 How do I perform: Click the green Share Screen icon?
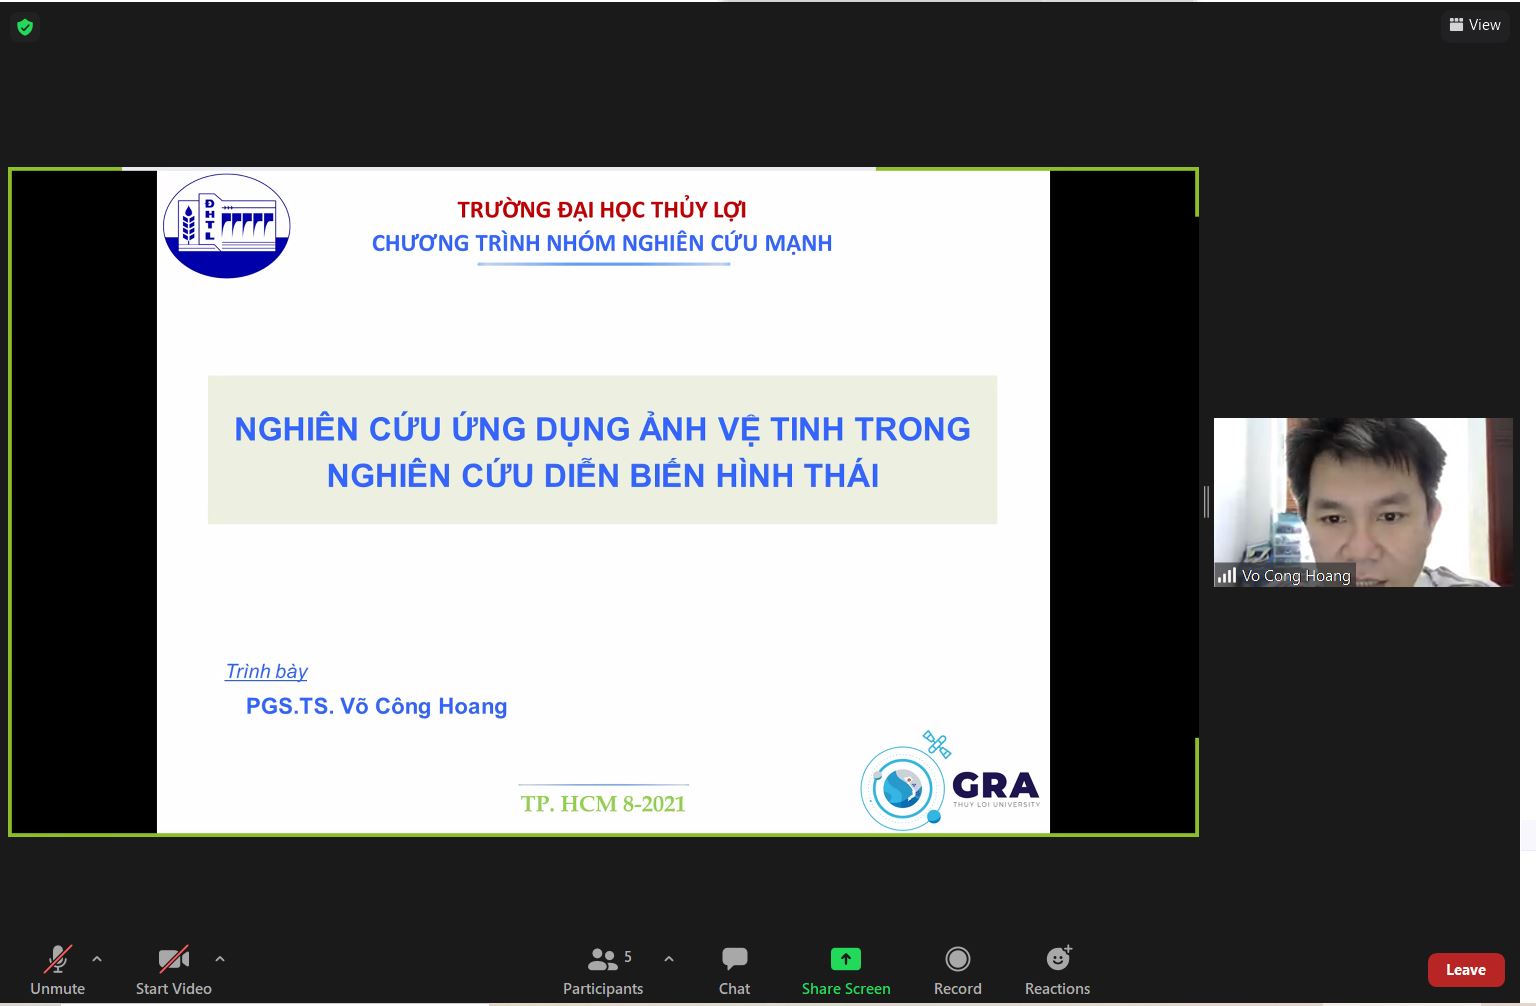(x=845, y=959)
